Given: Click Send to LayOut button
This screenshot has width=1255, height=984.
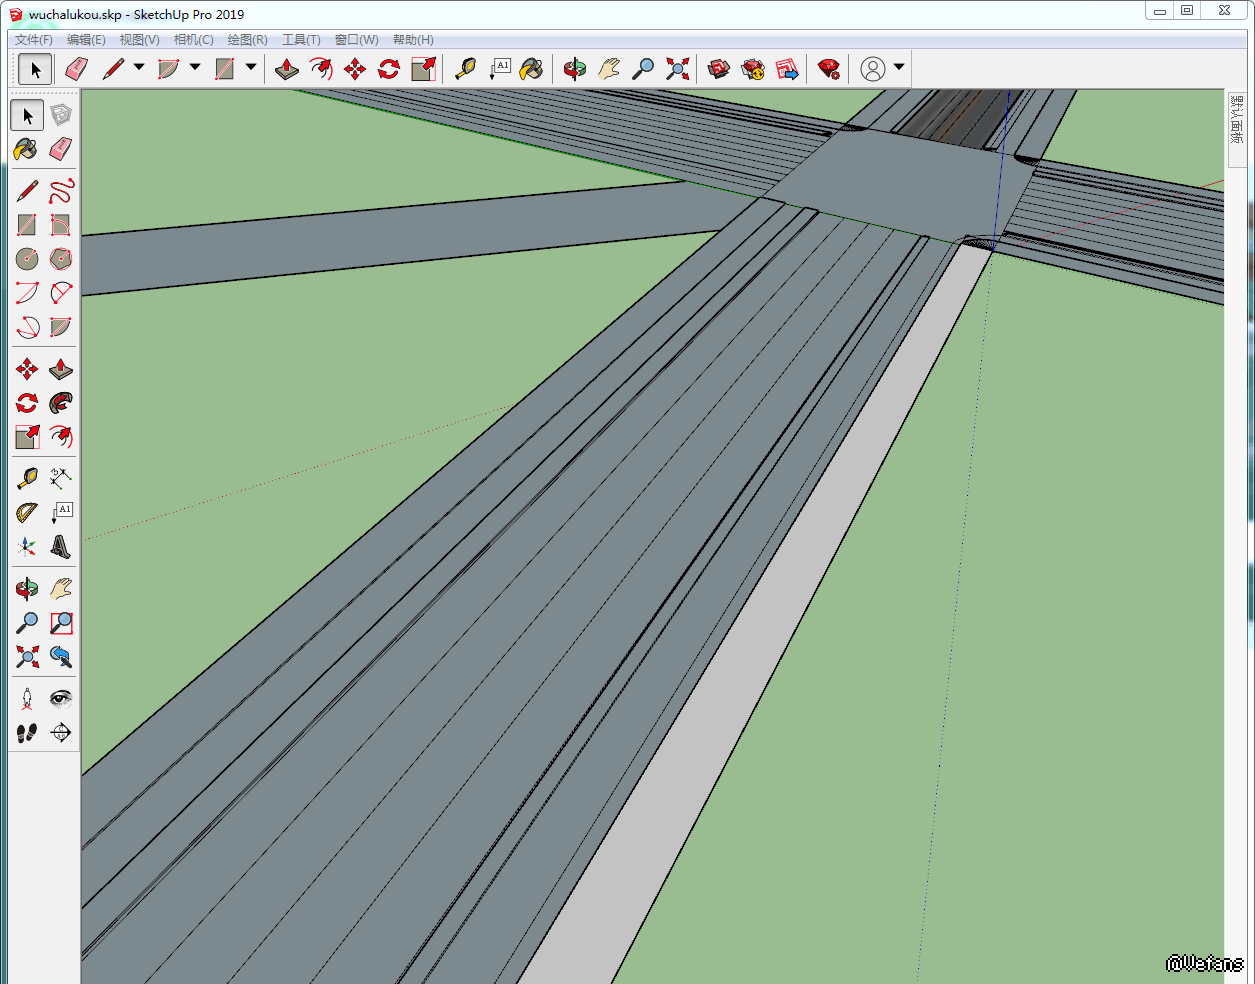Looking at the screenshot, I should 787,69.
